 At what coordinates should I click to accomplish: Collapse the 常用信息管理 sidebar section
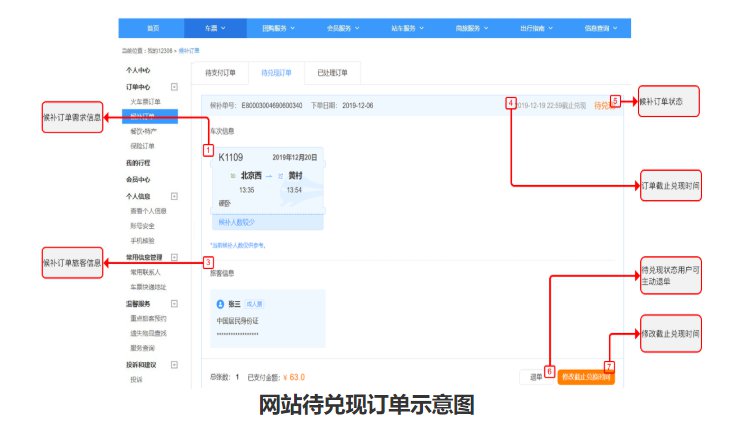pyautogui.click(x=175, y=257)
